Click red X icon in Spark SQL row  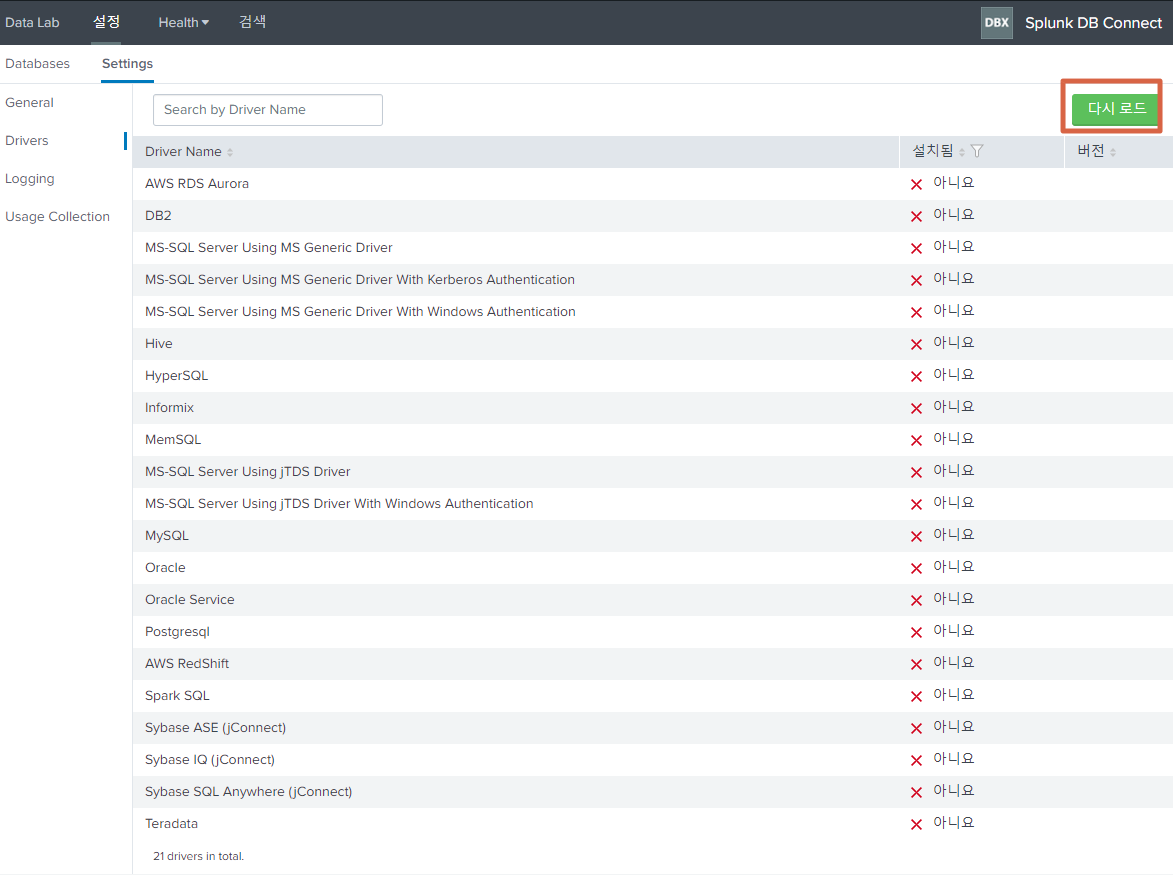click(916, 696)
